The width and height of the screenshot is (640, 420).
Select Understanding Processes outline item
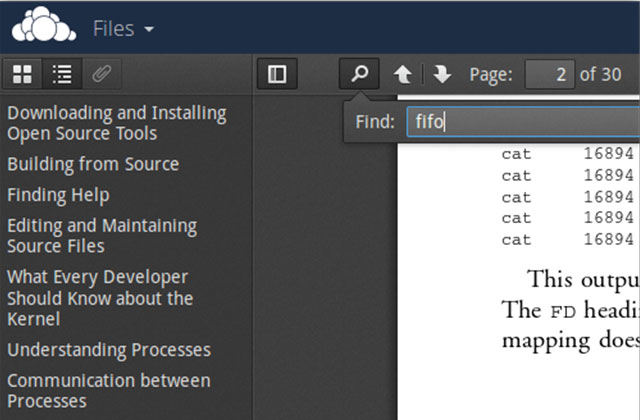click(x=109, y=350)
